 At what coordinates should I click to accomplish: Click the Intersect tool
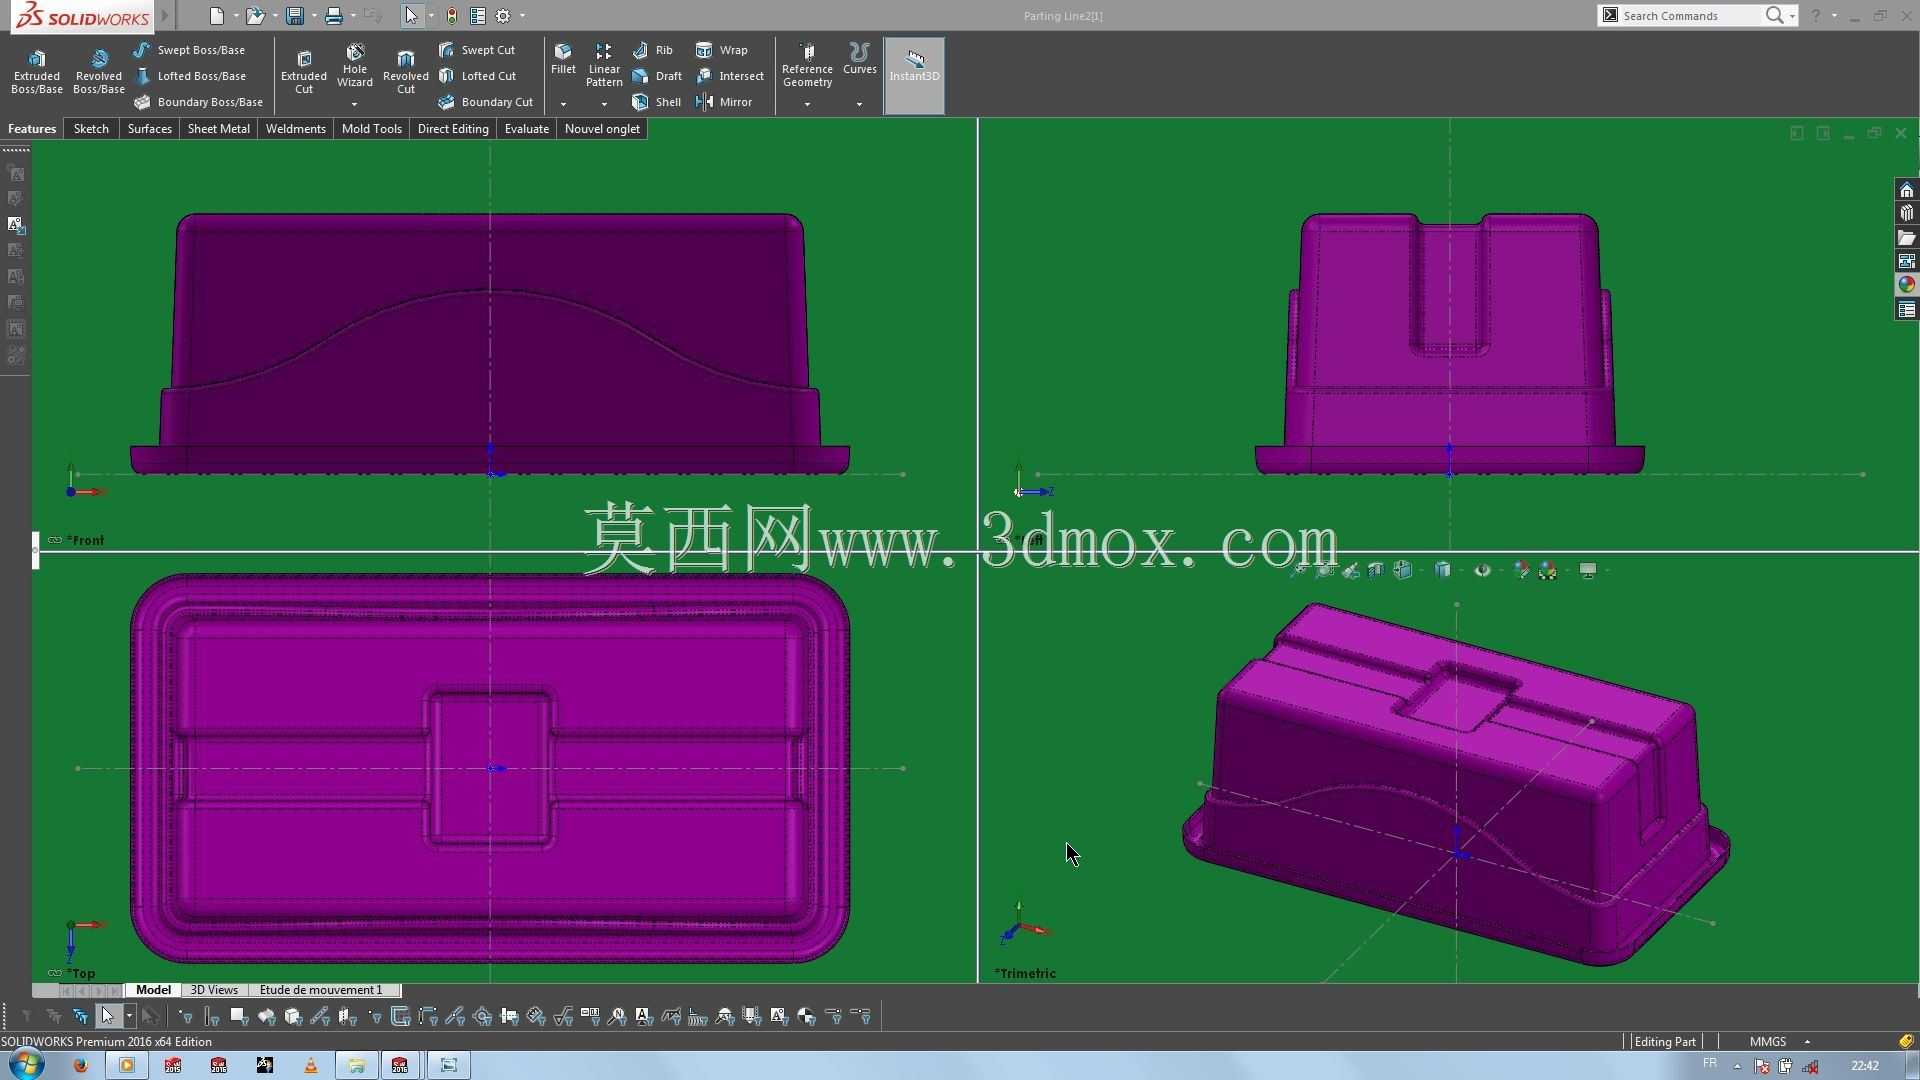tap(730, 76)
